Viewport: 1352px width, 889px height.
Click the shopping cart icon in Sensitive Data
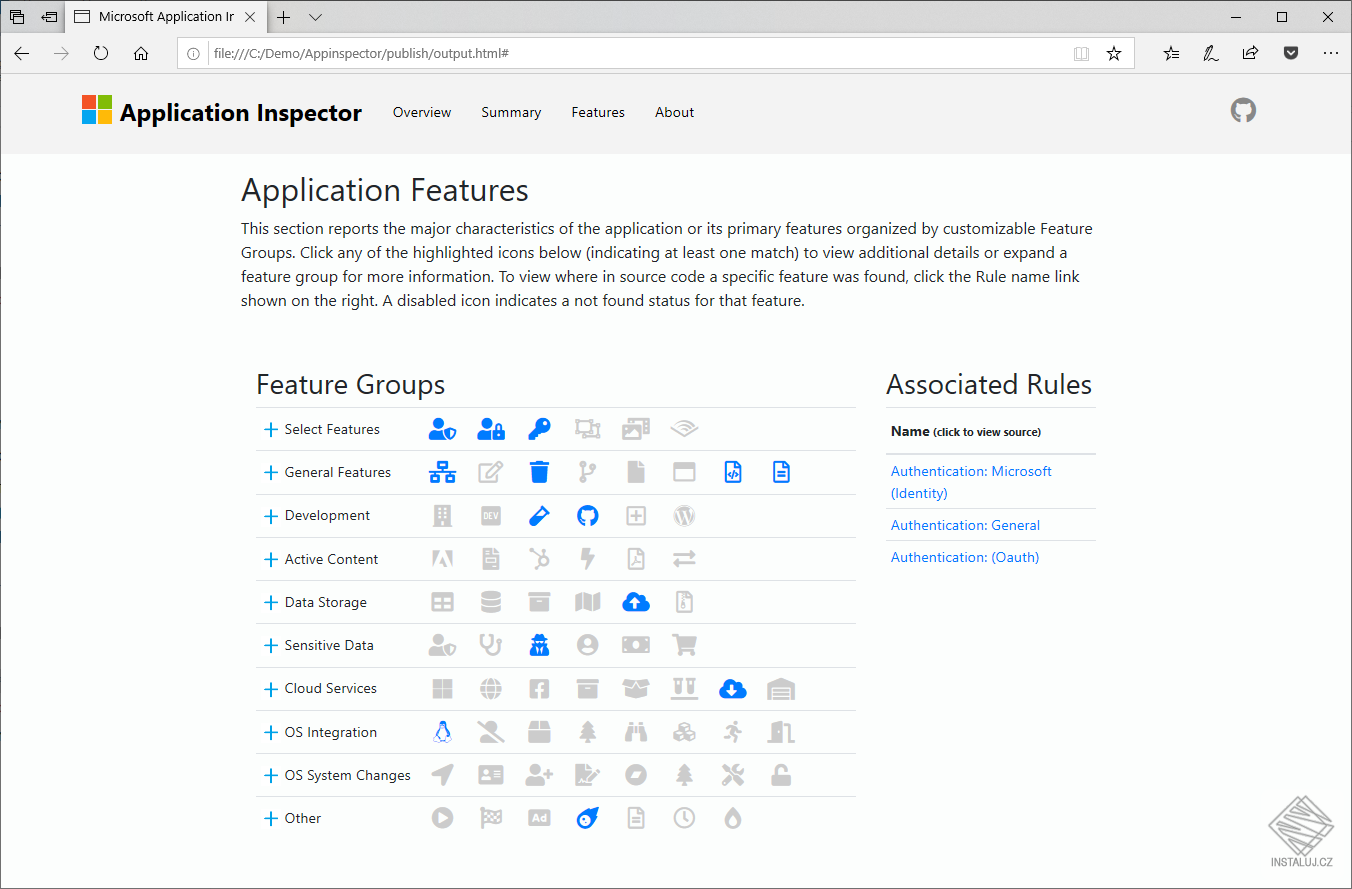pyautogui.click(x=684, y=645)
